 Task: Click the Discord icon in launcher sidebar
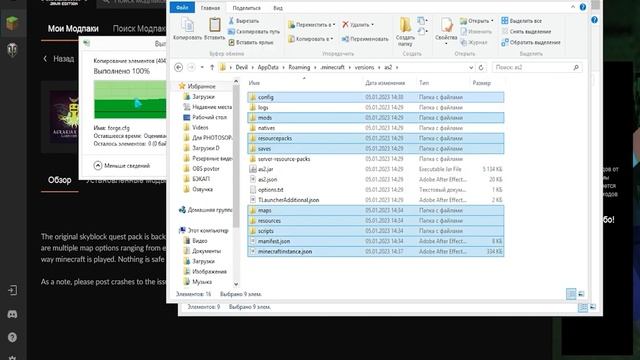pos(12,314)
